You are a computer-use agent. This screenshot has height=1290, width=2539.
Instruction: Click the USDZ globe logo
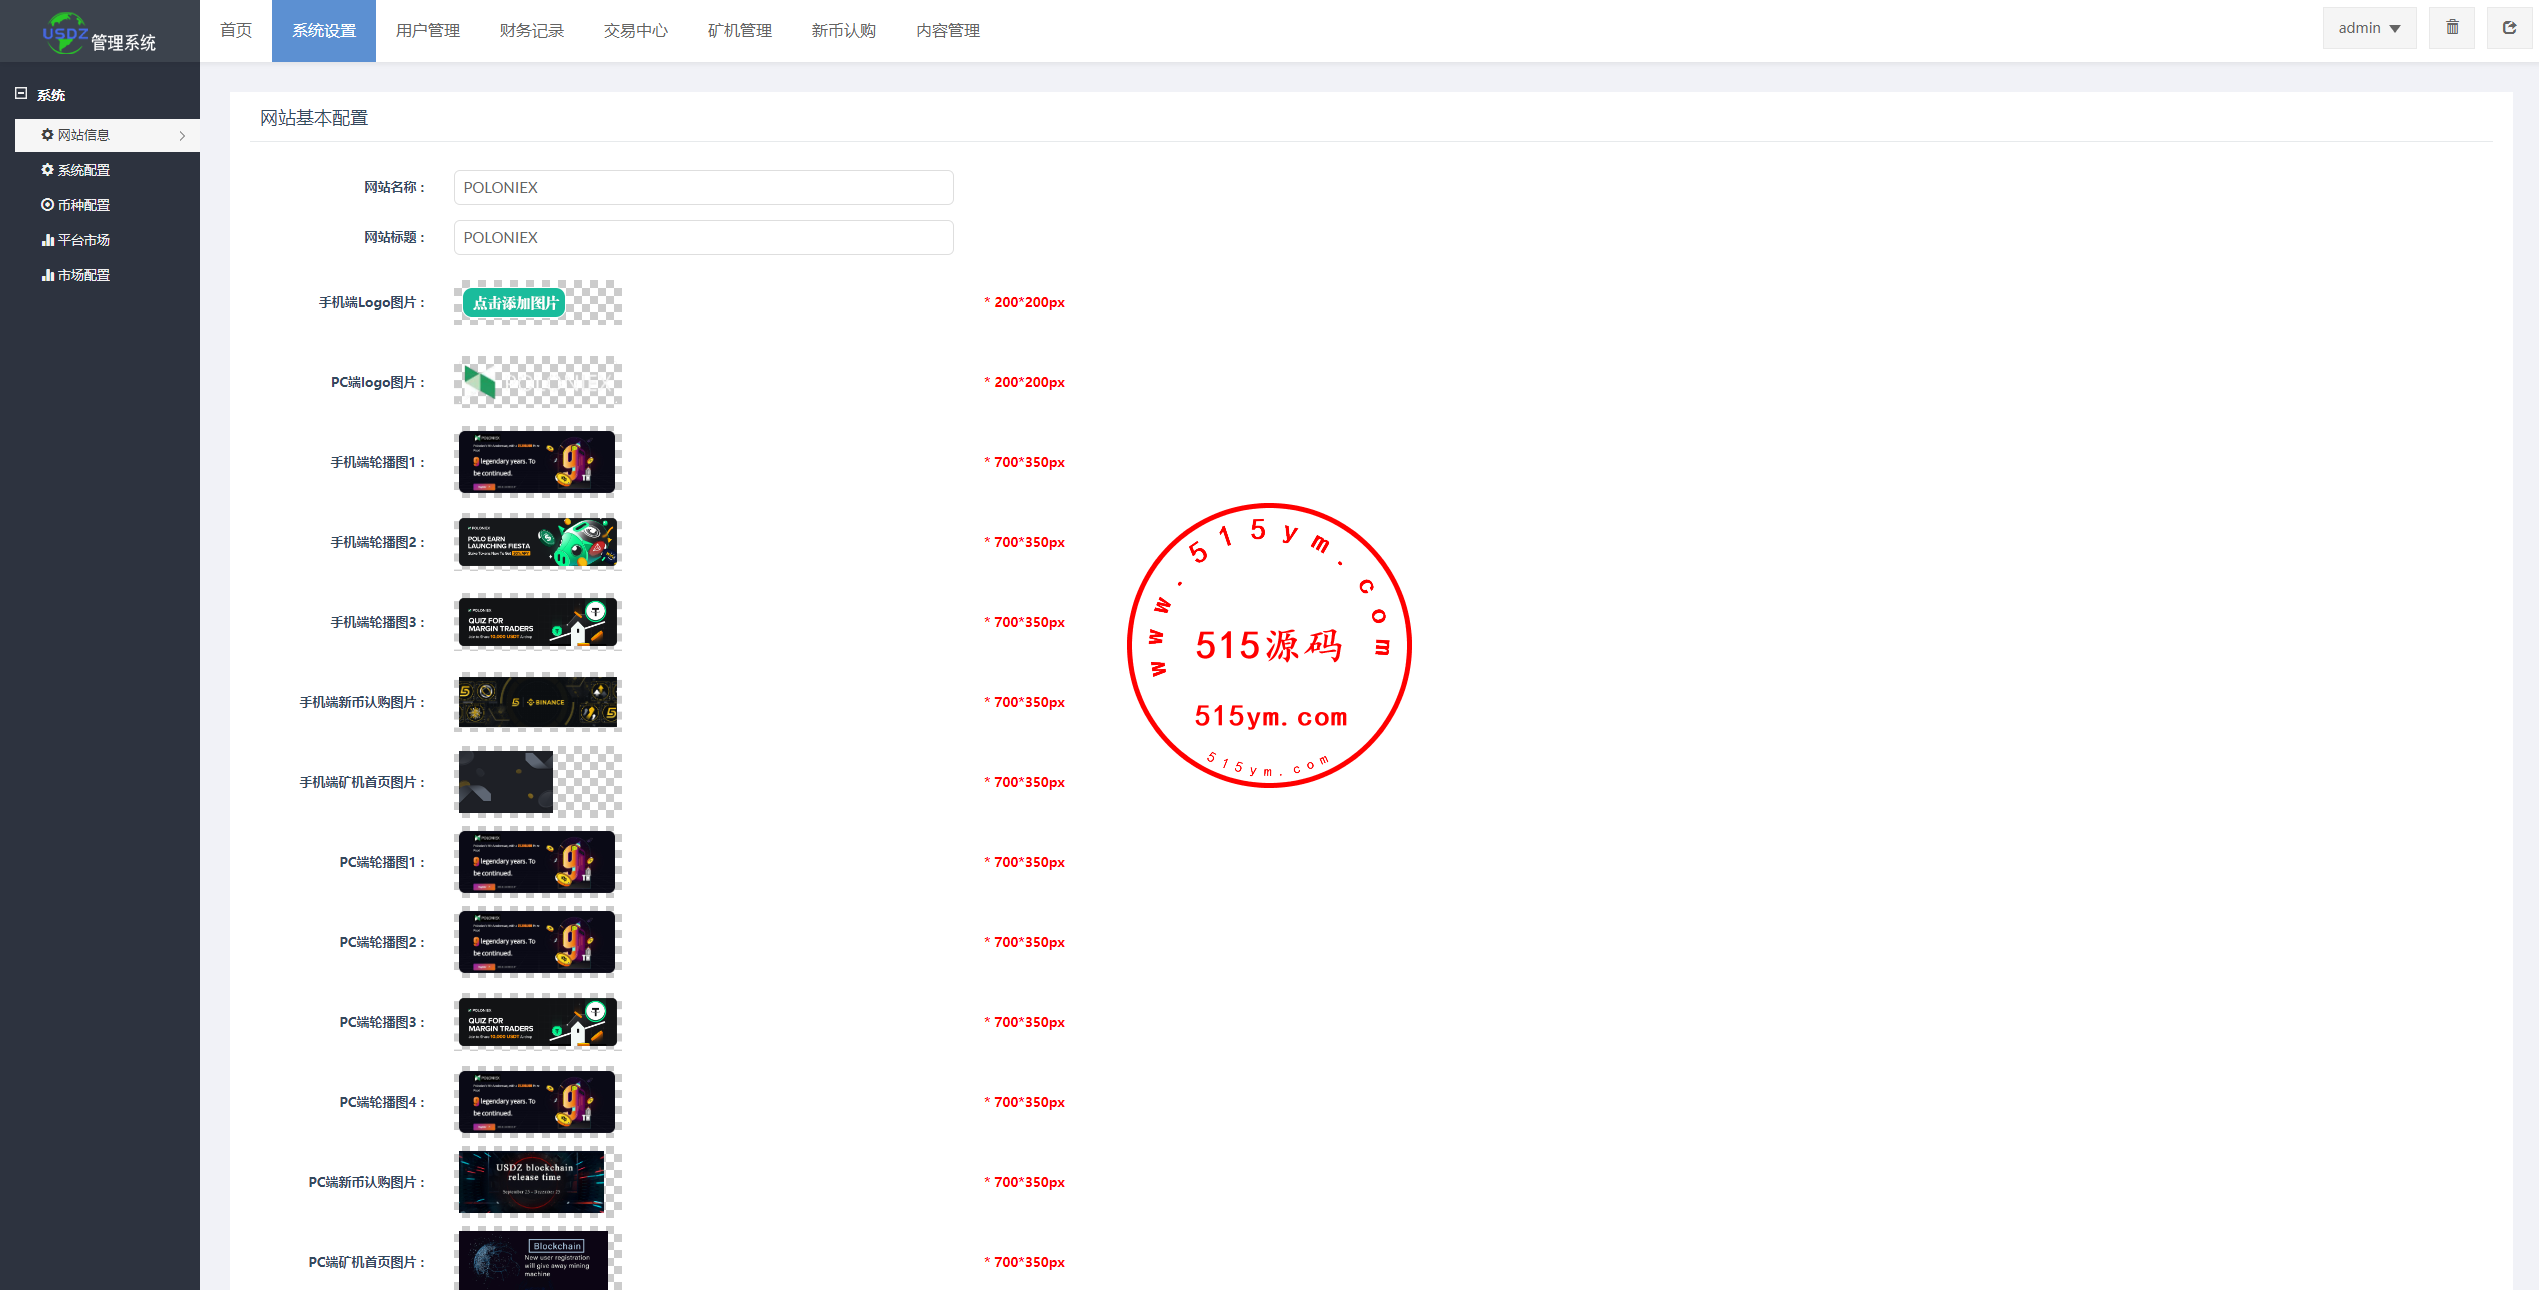click(x=64, y=32)
